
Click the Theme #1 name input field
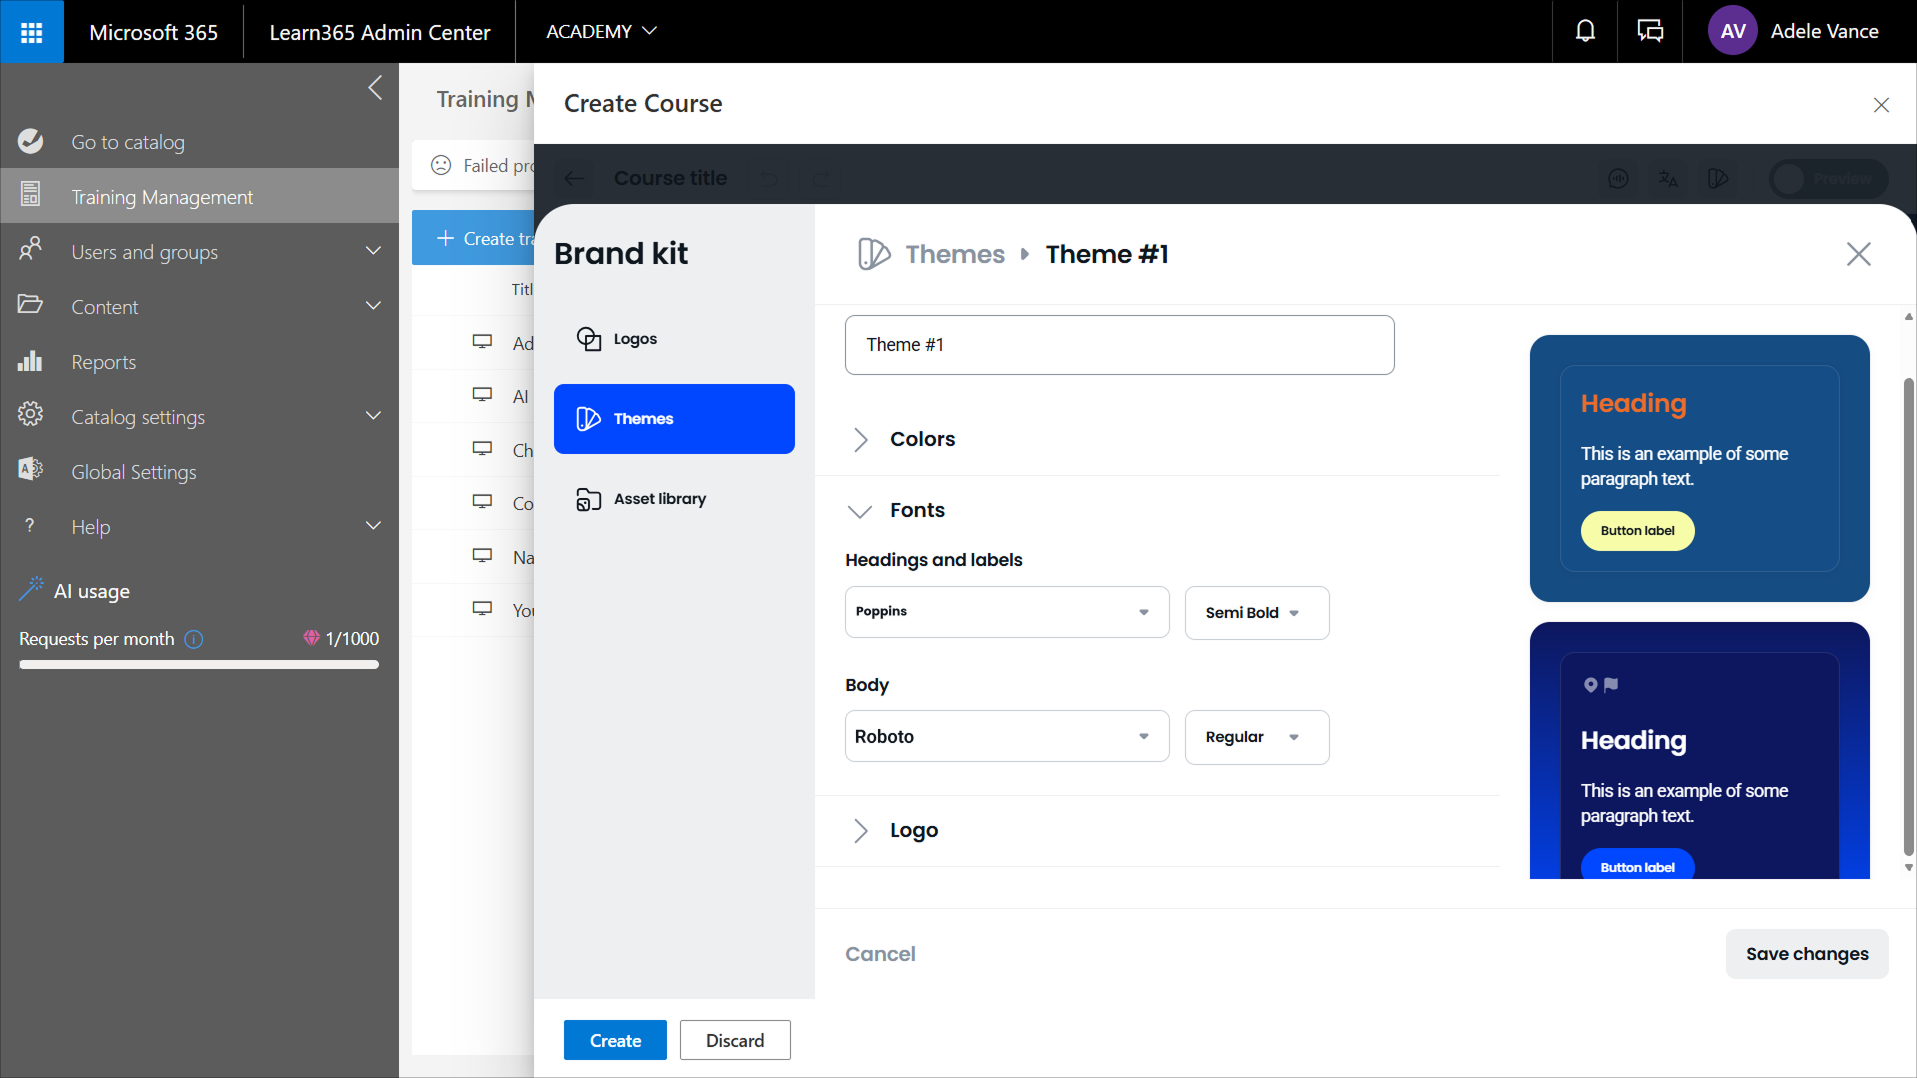[x=1119, y=345]
